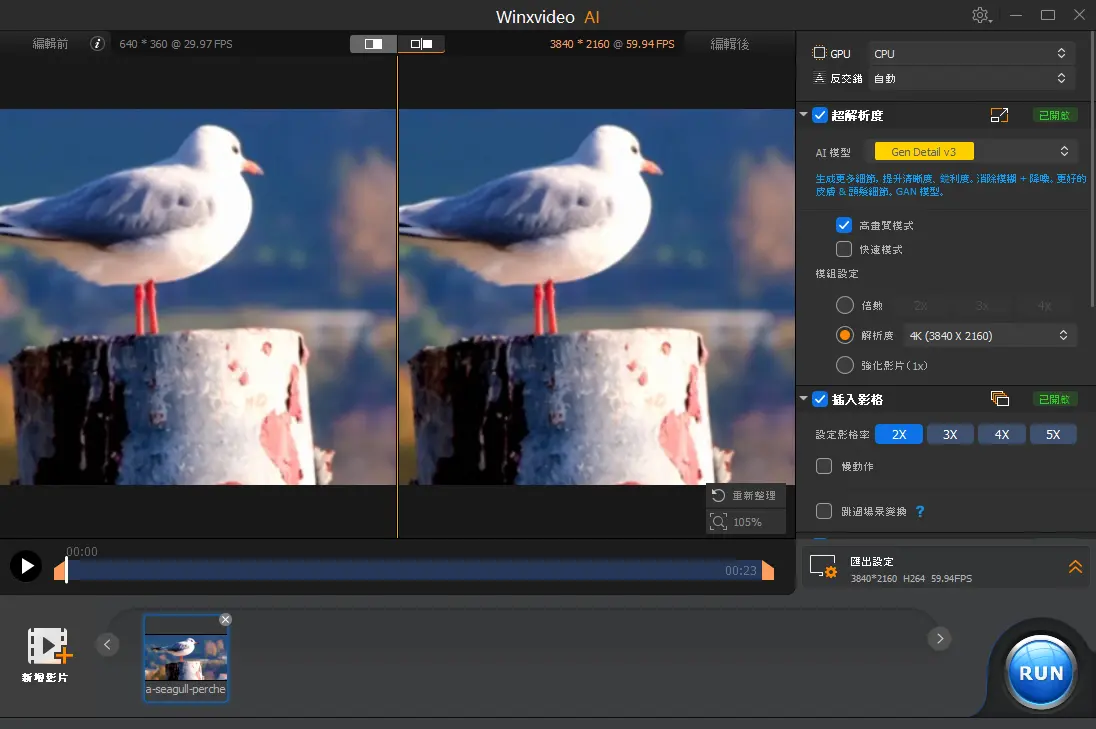
Task: Click the 新增影片 add video icon
Action: [x=47, y=647]
